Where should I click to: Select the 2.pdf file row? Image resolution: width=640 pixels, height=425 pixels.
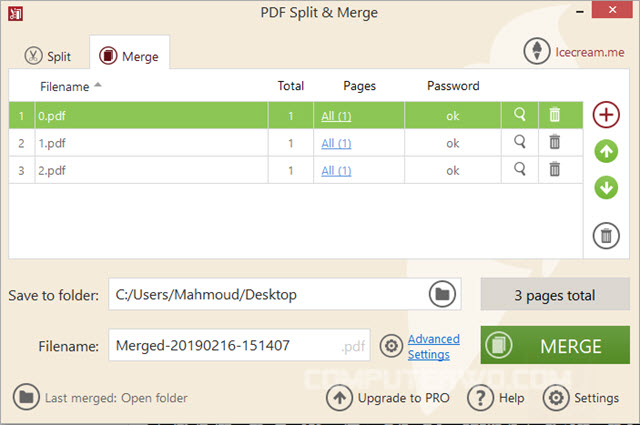coord(296,170)
